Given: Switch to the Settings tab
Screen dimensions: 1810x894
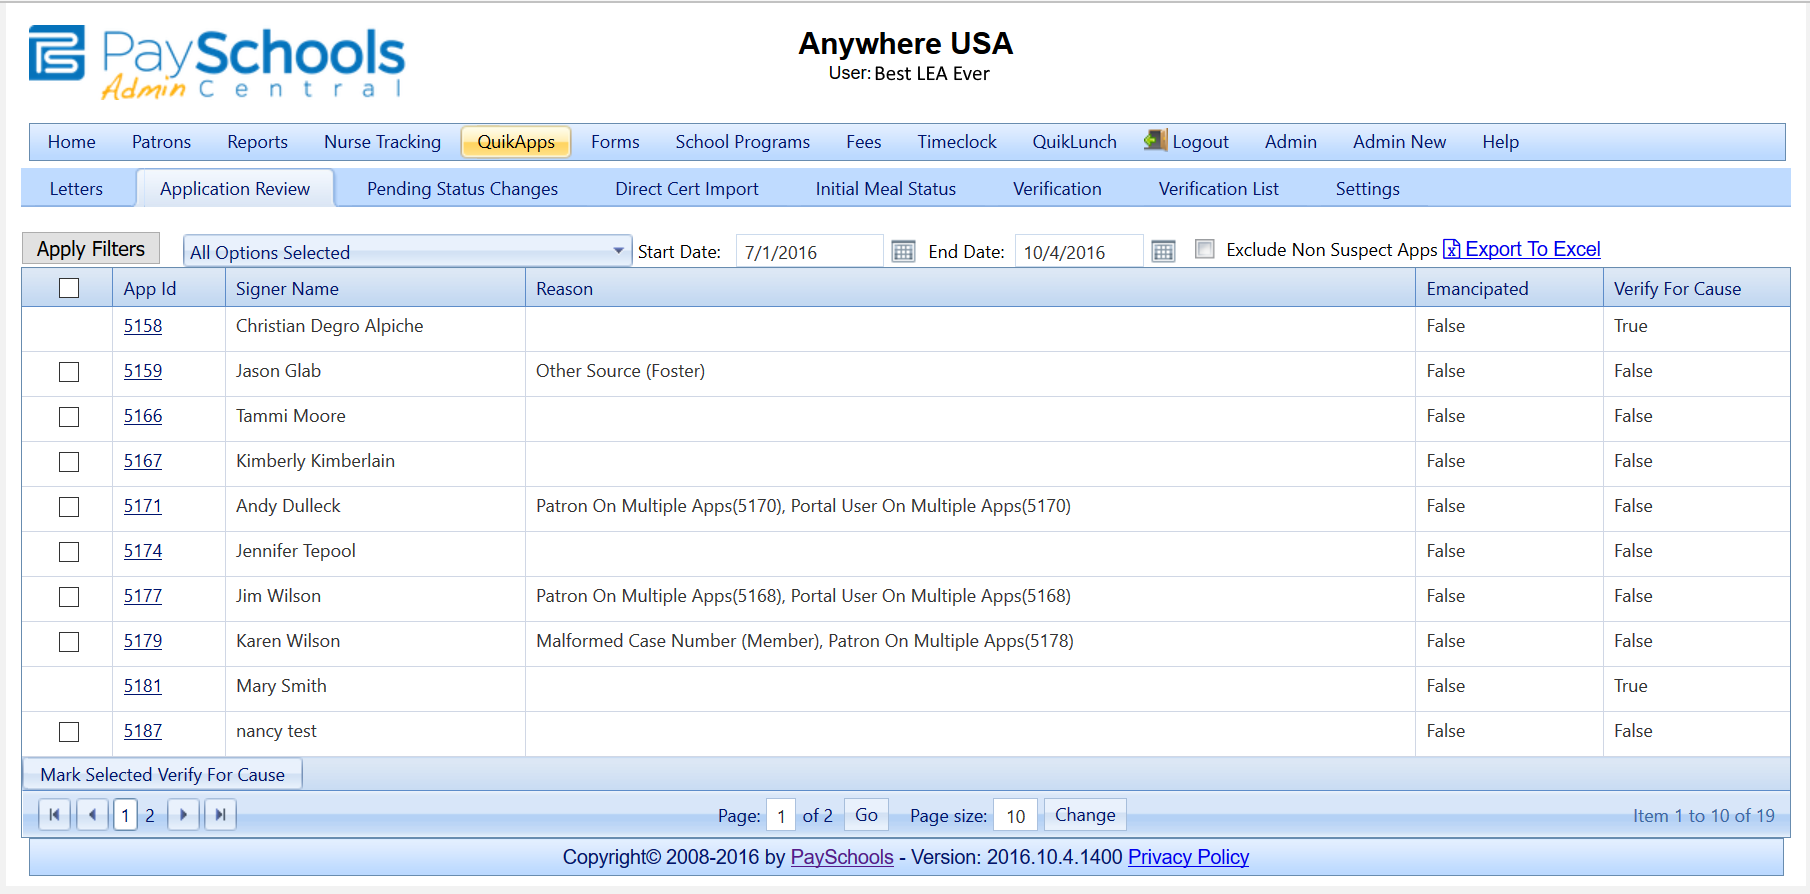Looking at the screenshot, I should point(1367,189).
